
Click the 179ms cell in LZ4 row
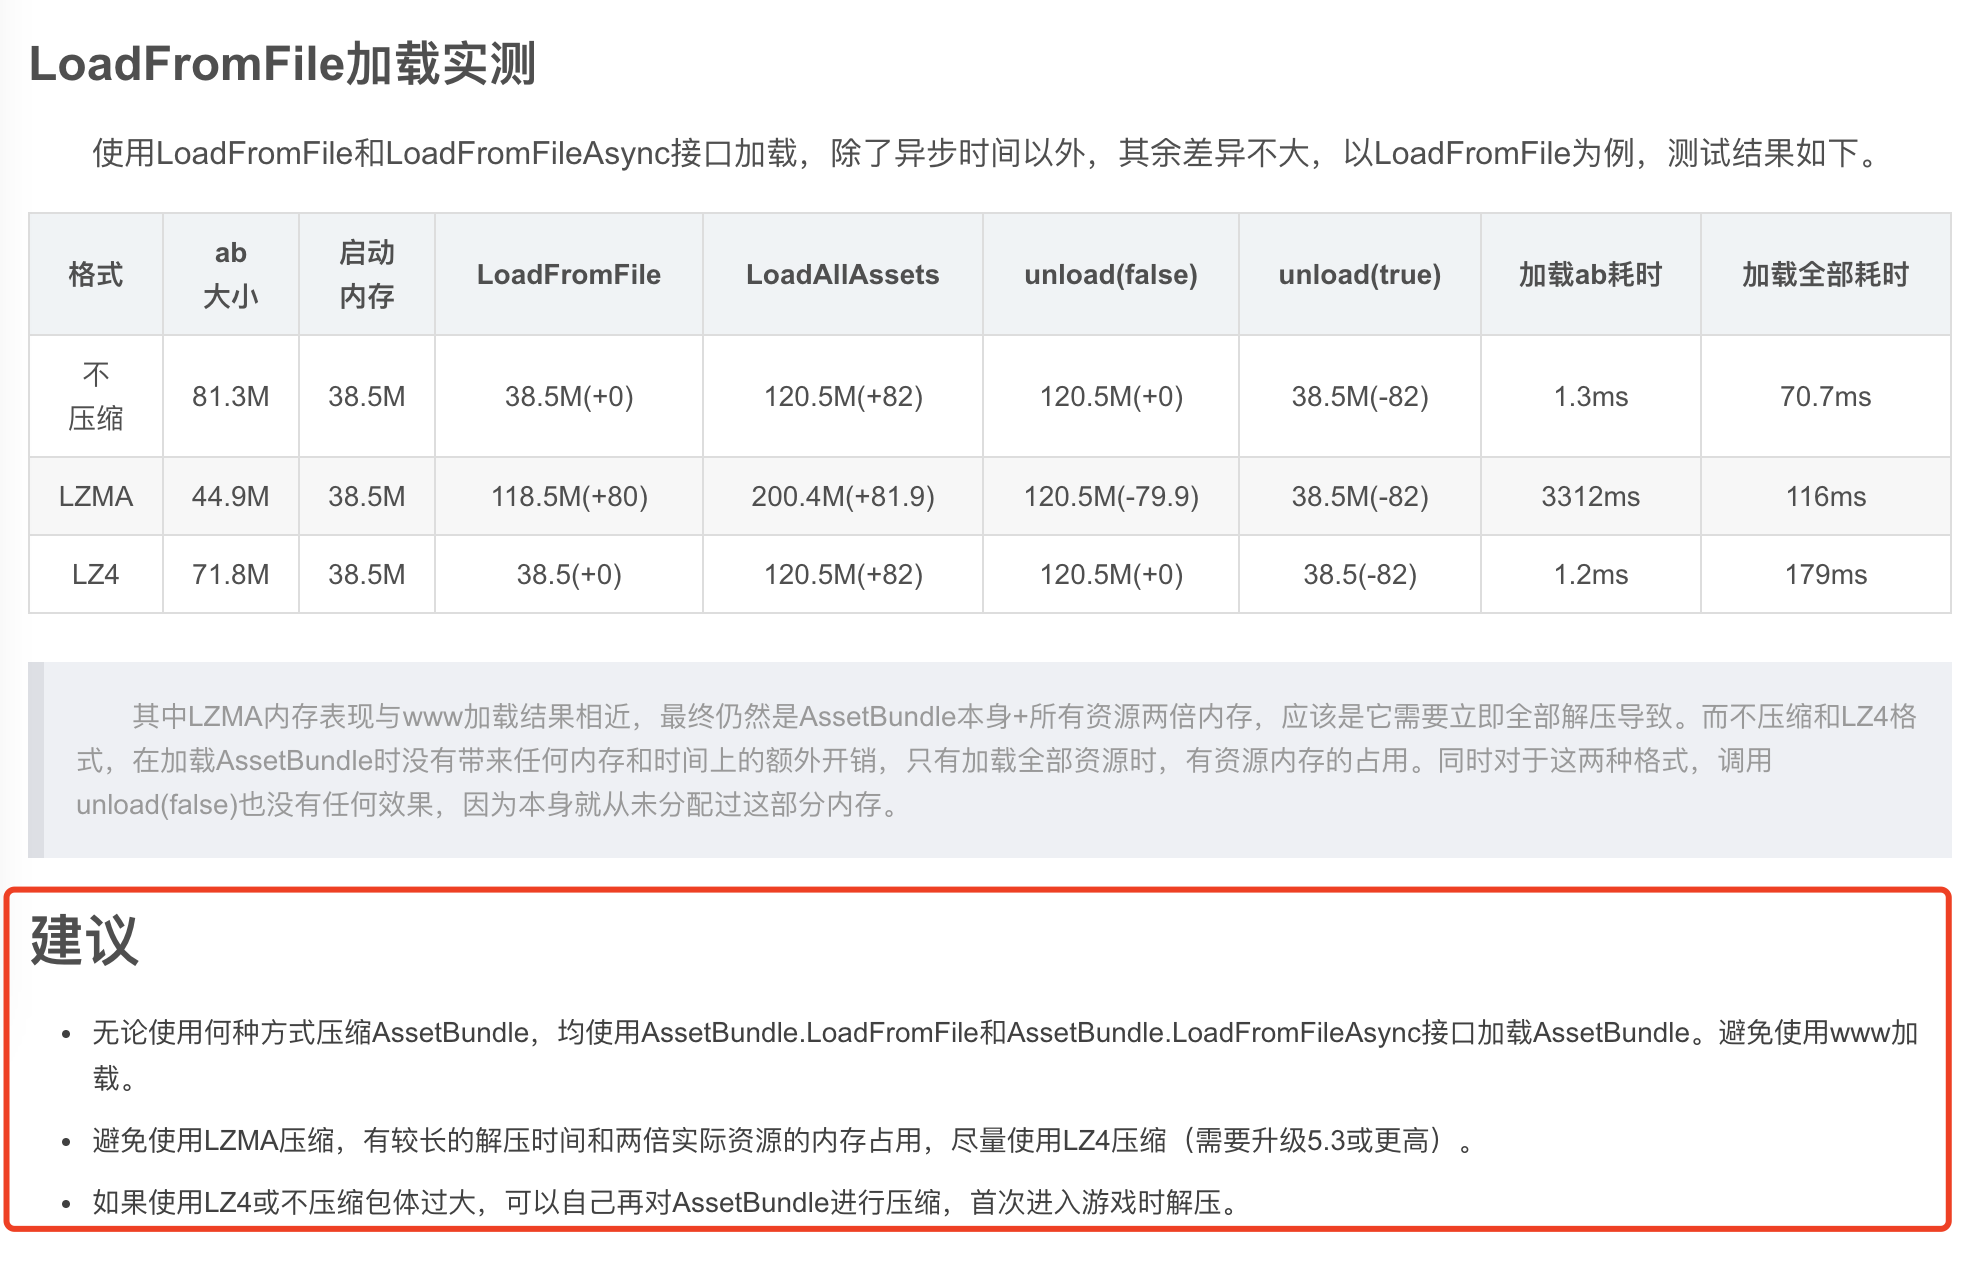[1825, 574]
